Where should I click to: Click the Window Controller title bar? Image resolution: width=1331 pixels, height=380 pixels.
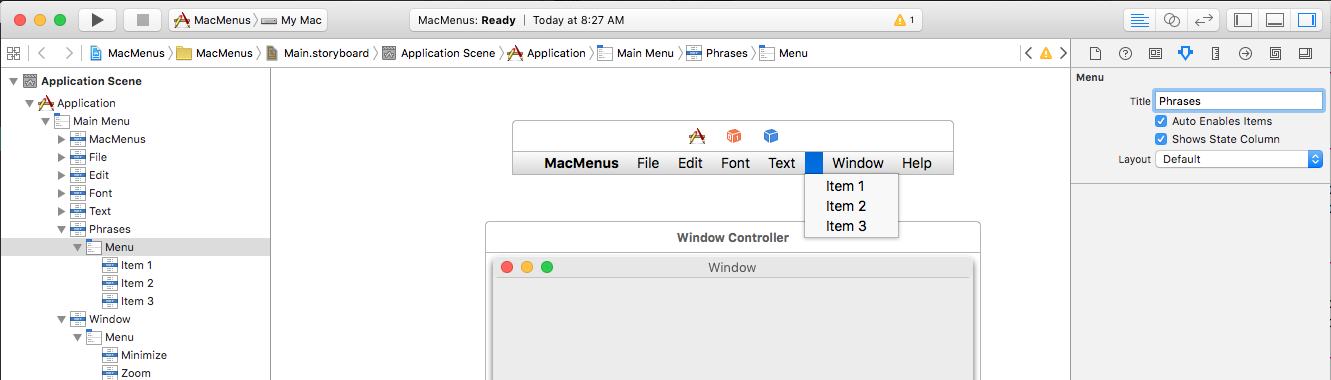pos(733,237)
